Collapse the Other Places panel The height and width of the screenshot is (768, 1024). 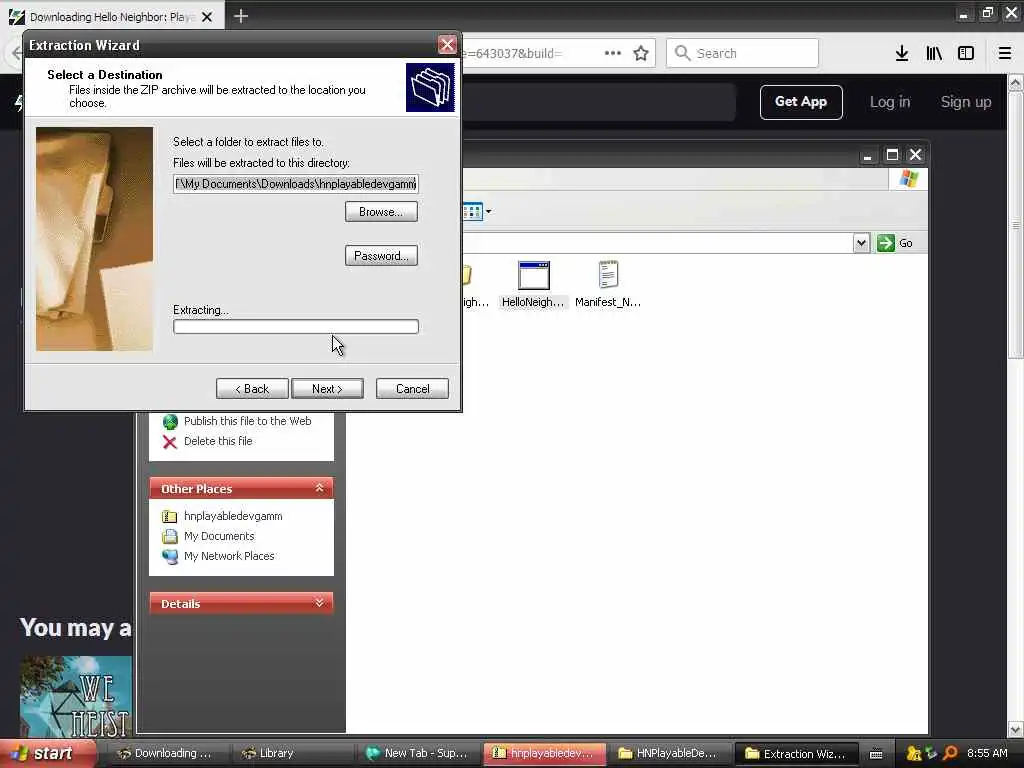[319, 488]
